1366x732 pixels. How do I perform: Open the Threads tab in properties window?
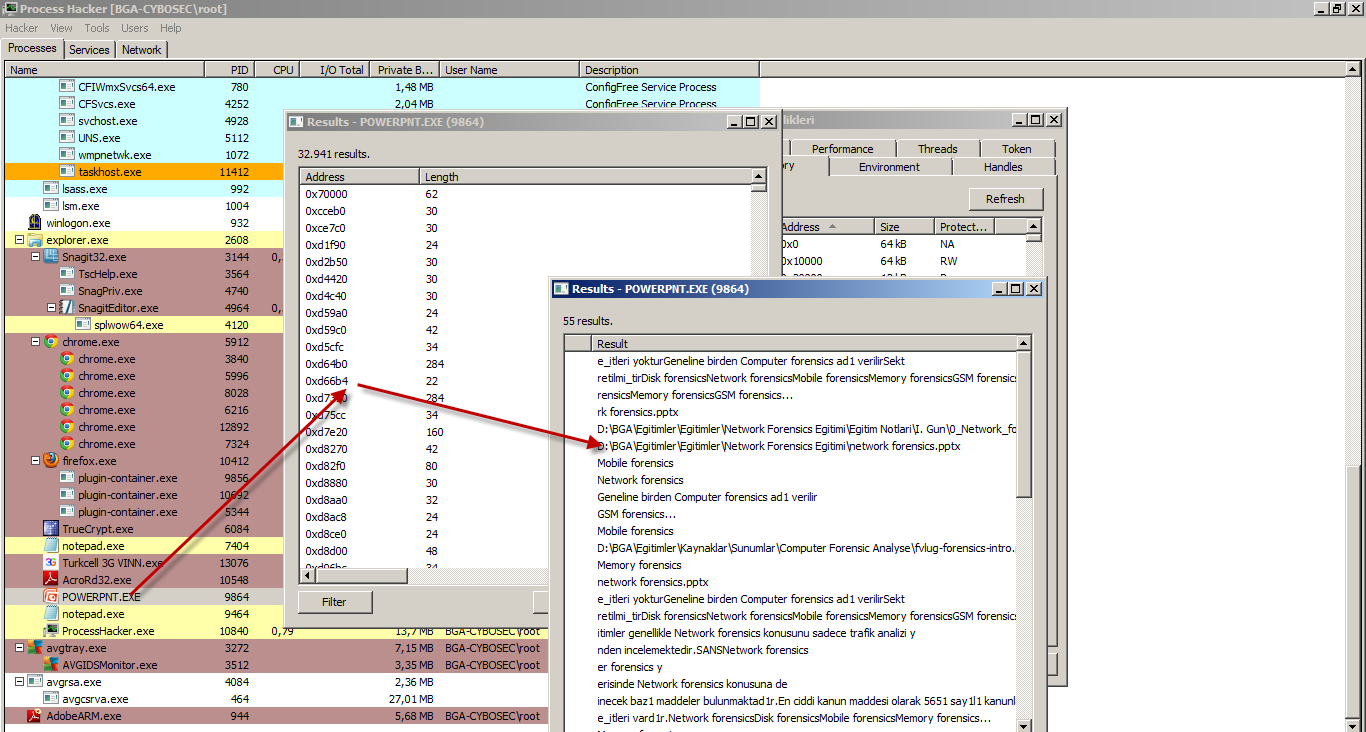pyautogui.click(x=937, y=149)
